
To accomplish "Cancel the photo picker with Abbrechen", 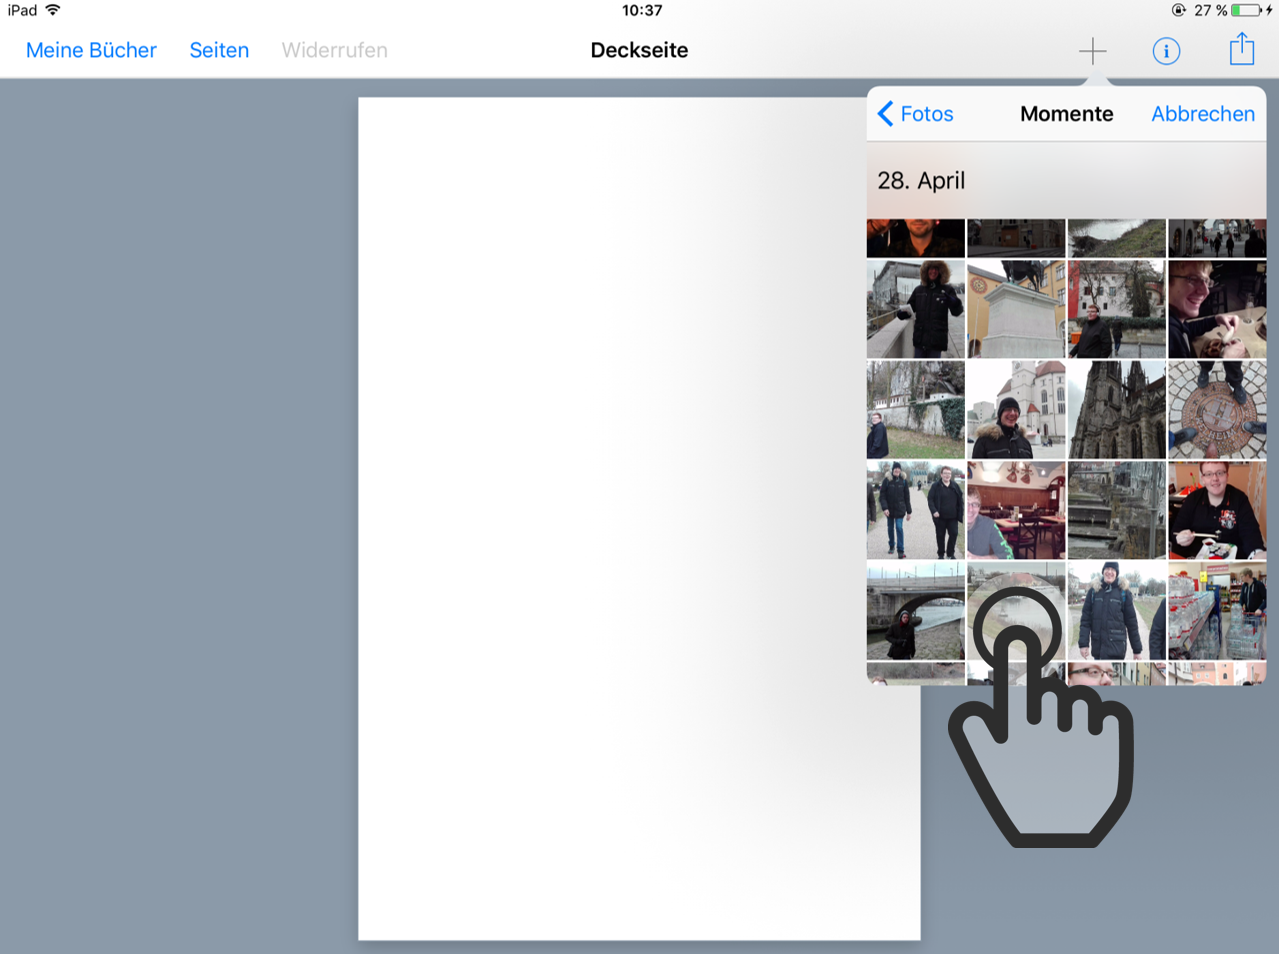I will pyautogui.click(x=1203, y=113).
